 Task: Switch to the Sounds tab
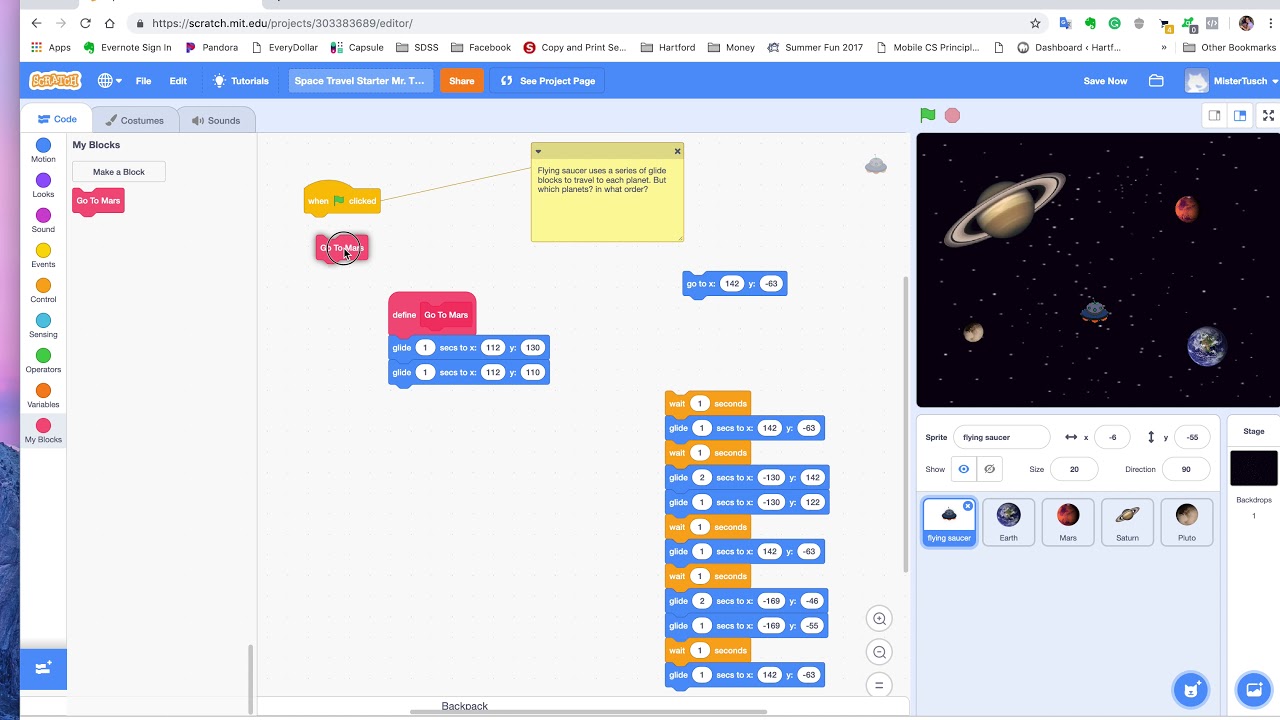tap(216, 120)
